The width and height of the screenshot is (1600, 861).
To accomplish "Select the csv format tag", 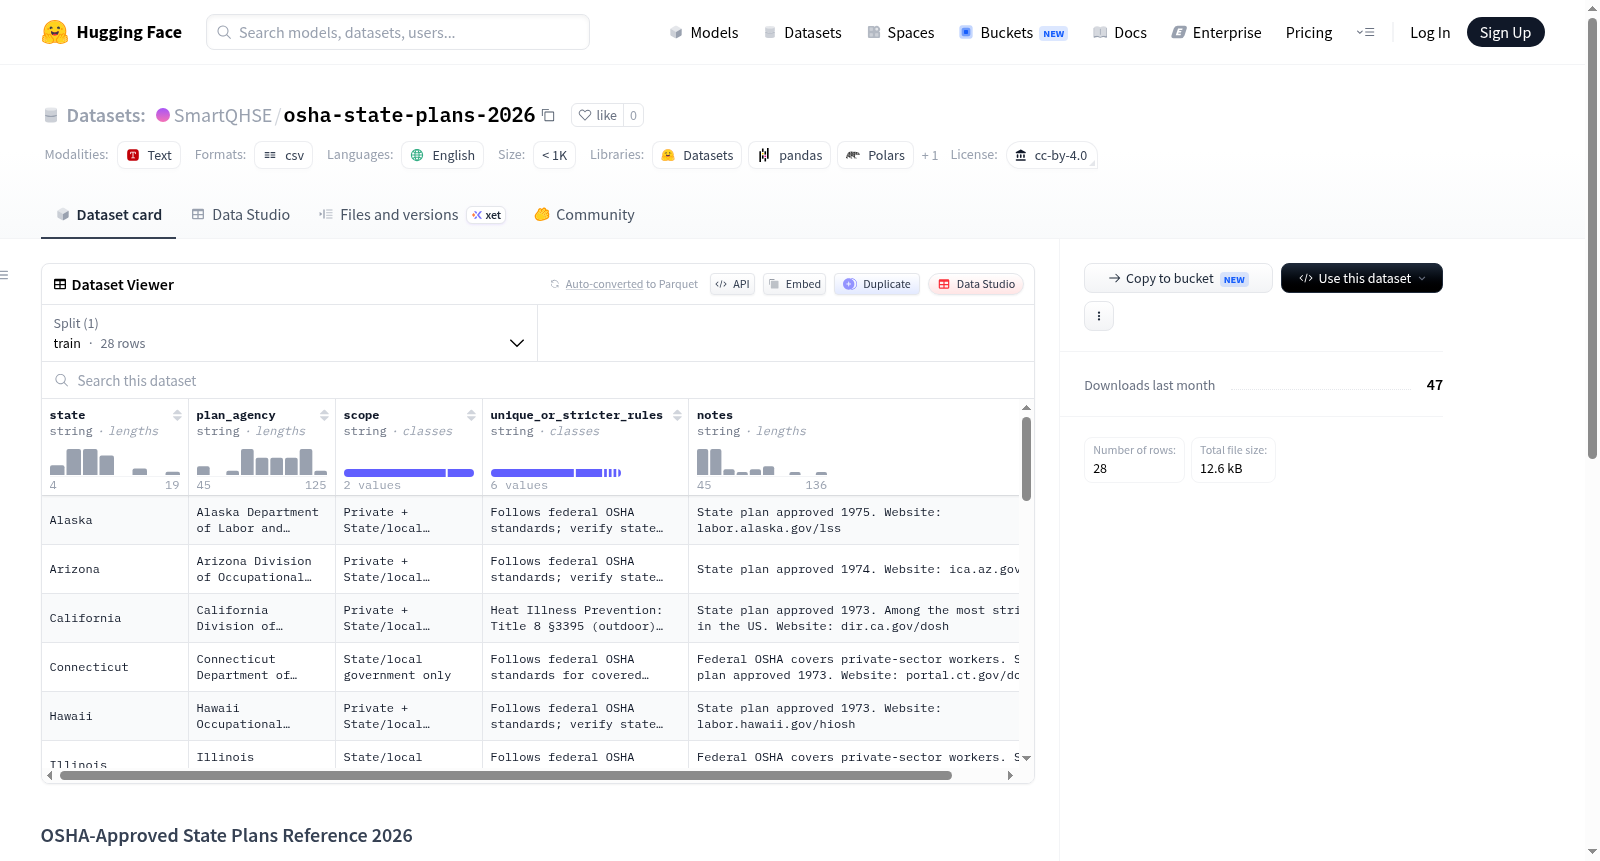I will (284, 155).
